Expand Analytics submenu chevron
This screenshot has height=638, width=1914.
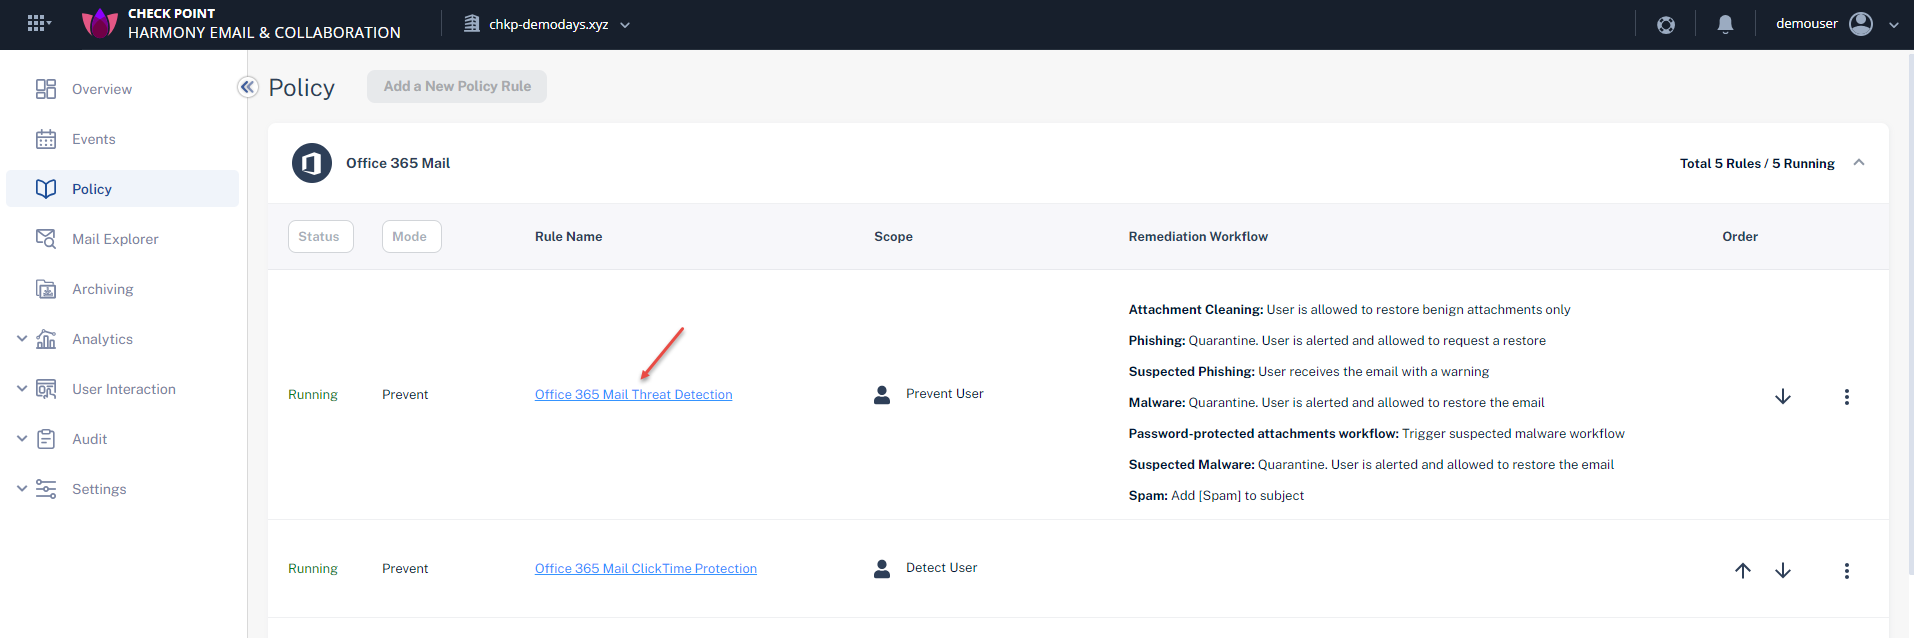pyautogui.click(x=22, y=338)
